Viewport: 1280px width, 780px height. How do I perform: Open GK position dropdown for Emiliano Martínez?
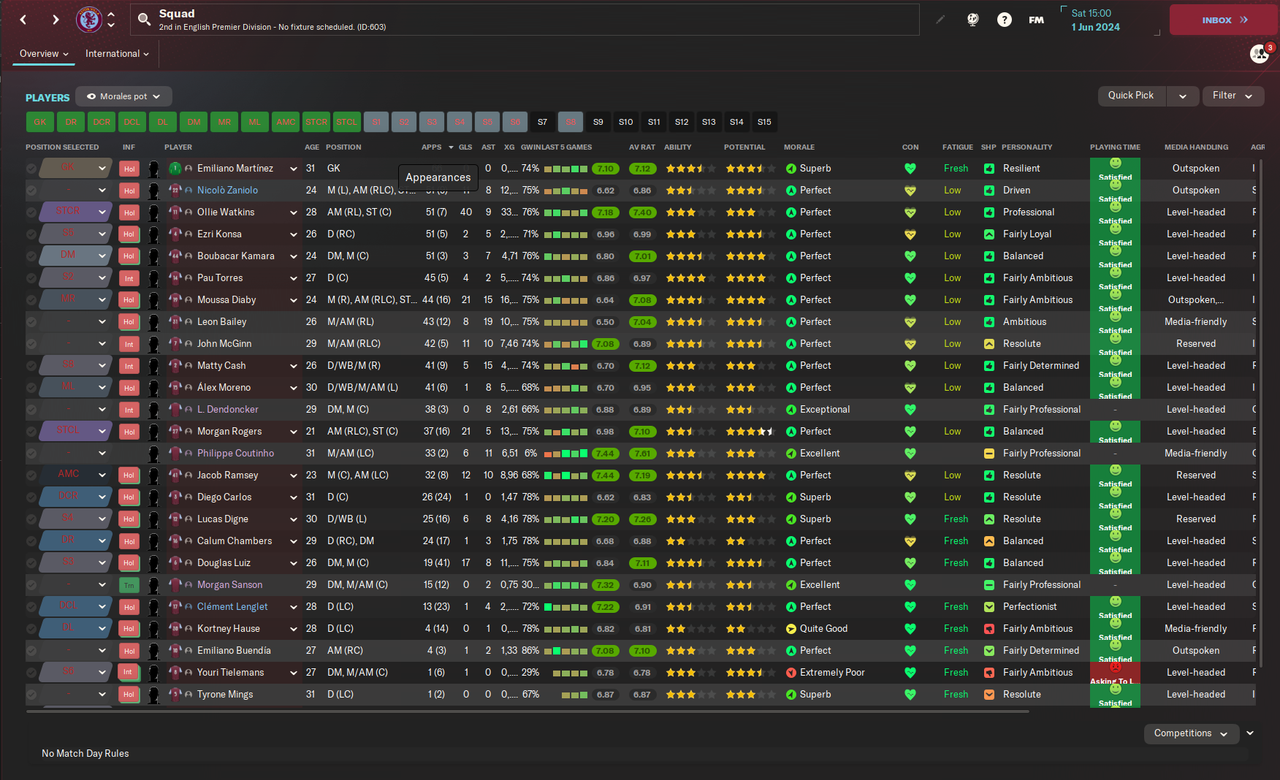(75, 168)
